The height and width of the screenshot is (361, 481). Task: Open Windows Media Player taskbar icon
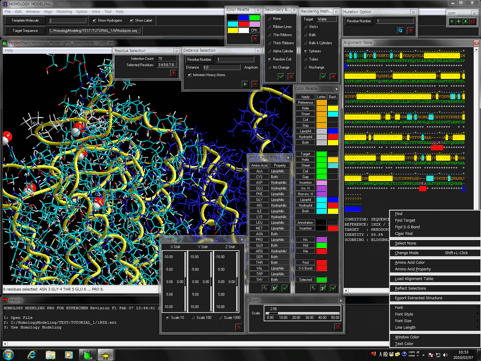(69, 355)
